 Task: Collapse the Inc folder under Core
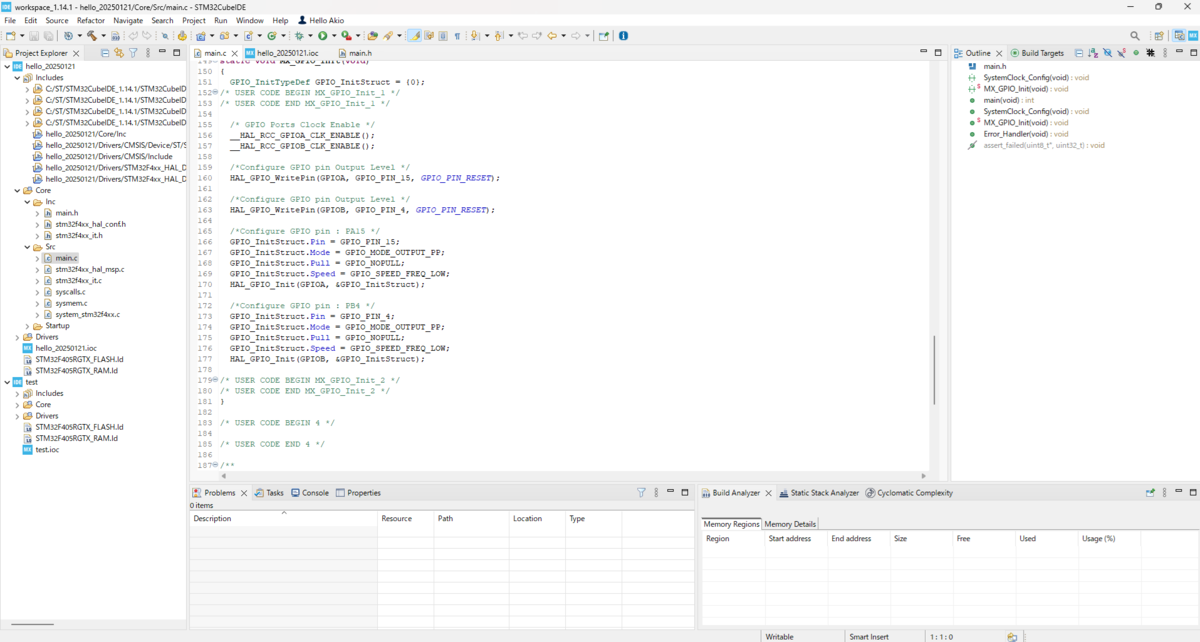click(x=27, y=202)
